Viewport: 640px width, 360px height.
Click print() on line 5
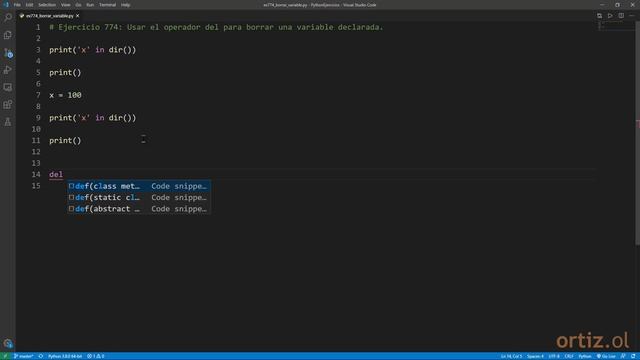65,73
